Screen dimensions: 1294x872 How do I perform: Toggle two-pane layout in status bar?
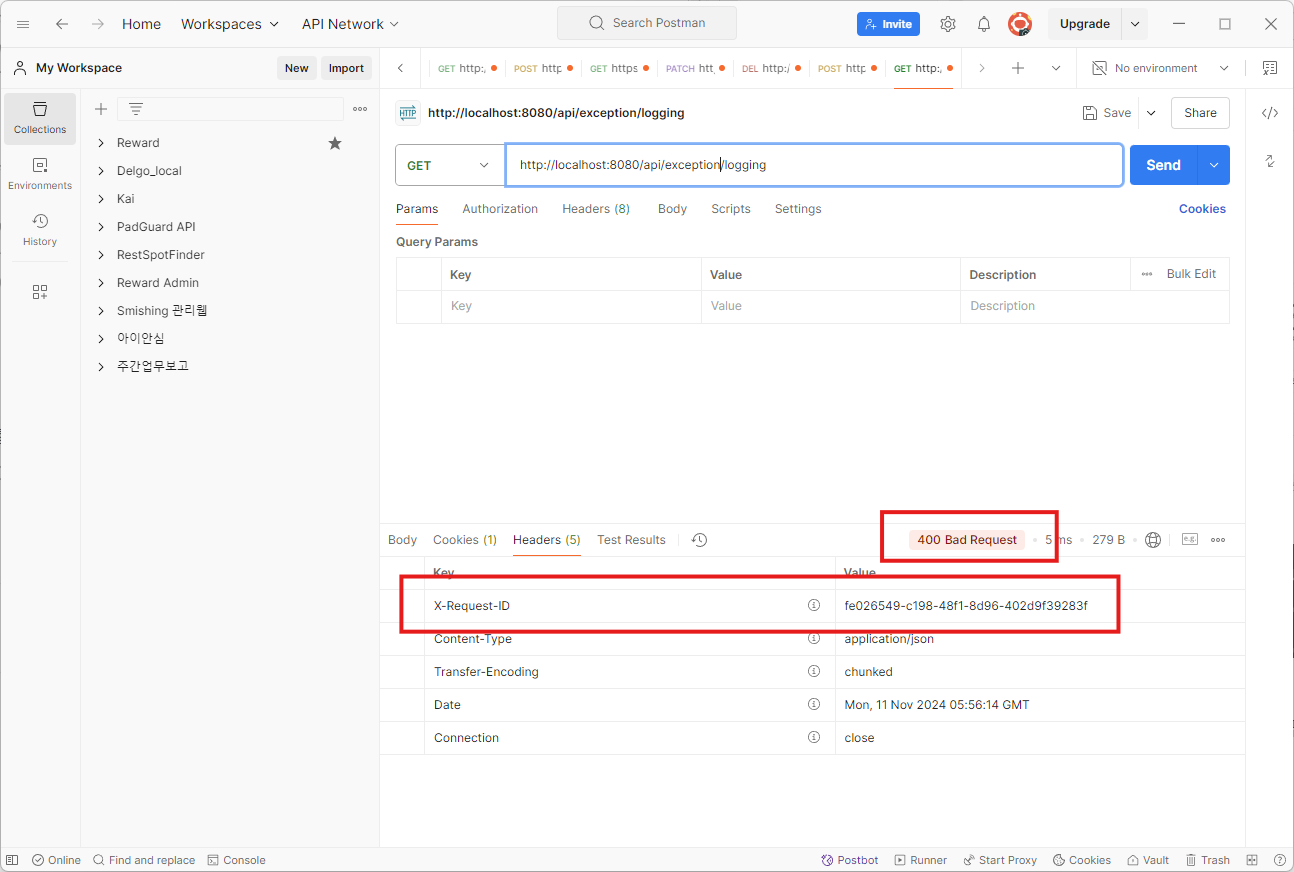point(1252,860)
